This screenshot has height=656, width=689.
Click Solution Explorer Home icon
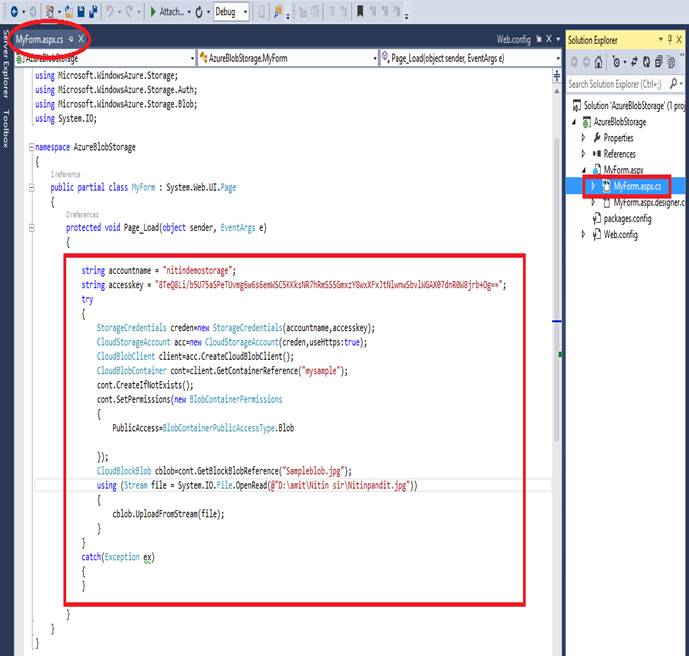pos(598,62)
